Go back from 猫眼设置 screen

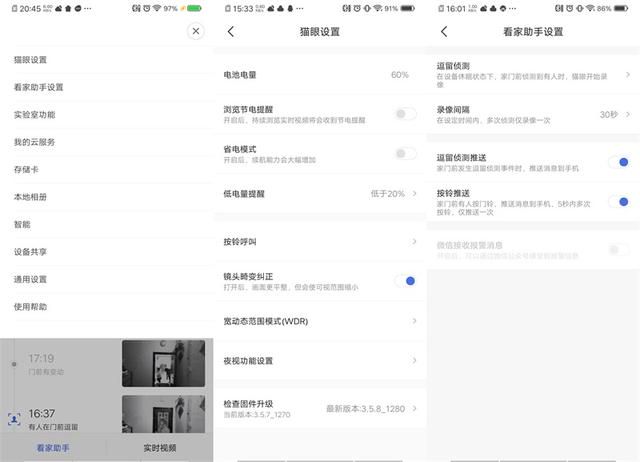pos(231,31)
